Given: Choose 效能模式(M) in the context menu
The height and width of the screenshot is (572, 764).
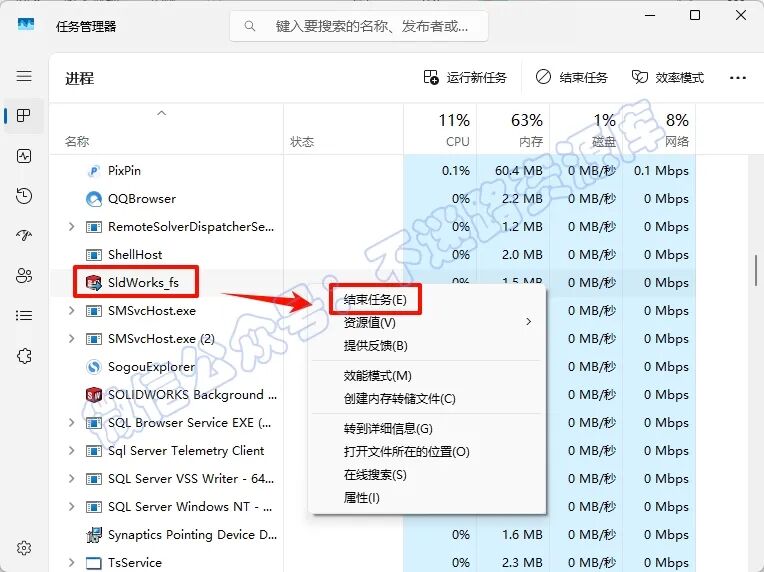Looking at the screenshot, I should pos(378,376).
